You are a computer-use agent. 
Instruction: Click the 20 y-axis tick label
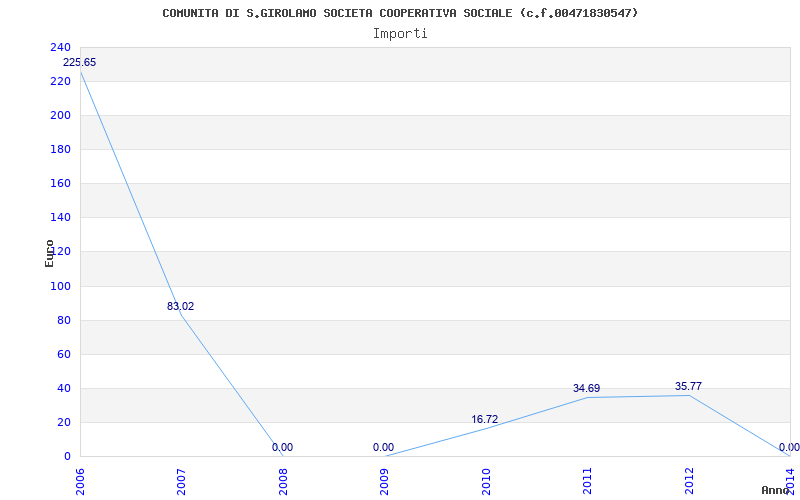[x=64, y=422]
